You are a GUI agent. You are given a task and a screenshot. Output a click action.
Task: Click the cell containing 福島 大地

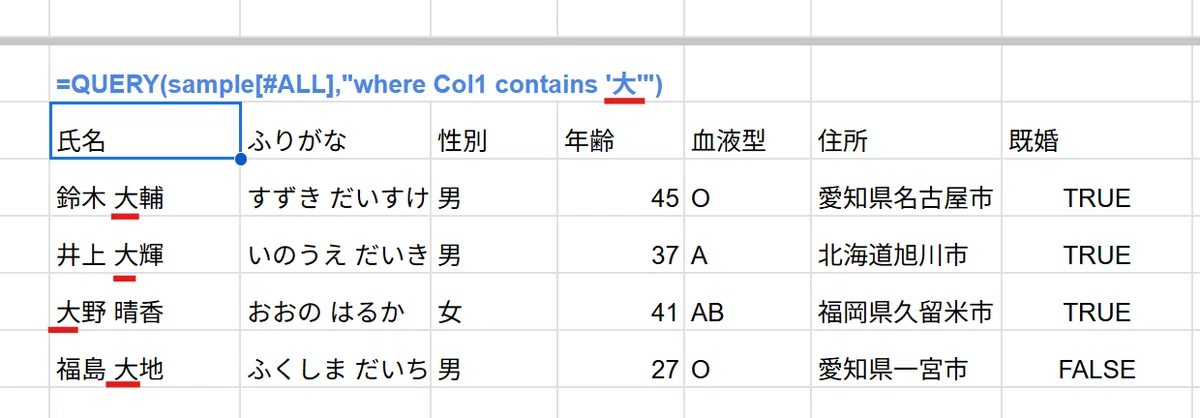click(x=145, y=369)
